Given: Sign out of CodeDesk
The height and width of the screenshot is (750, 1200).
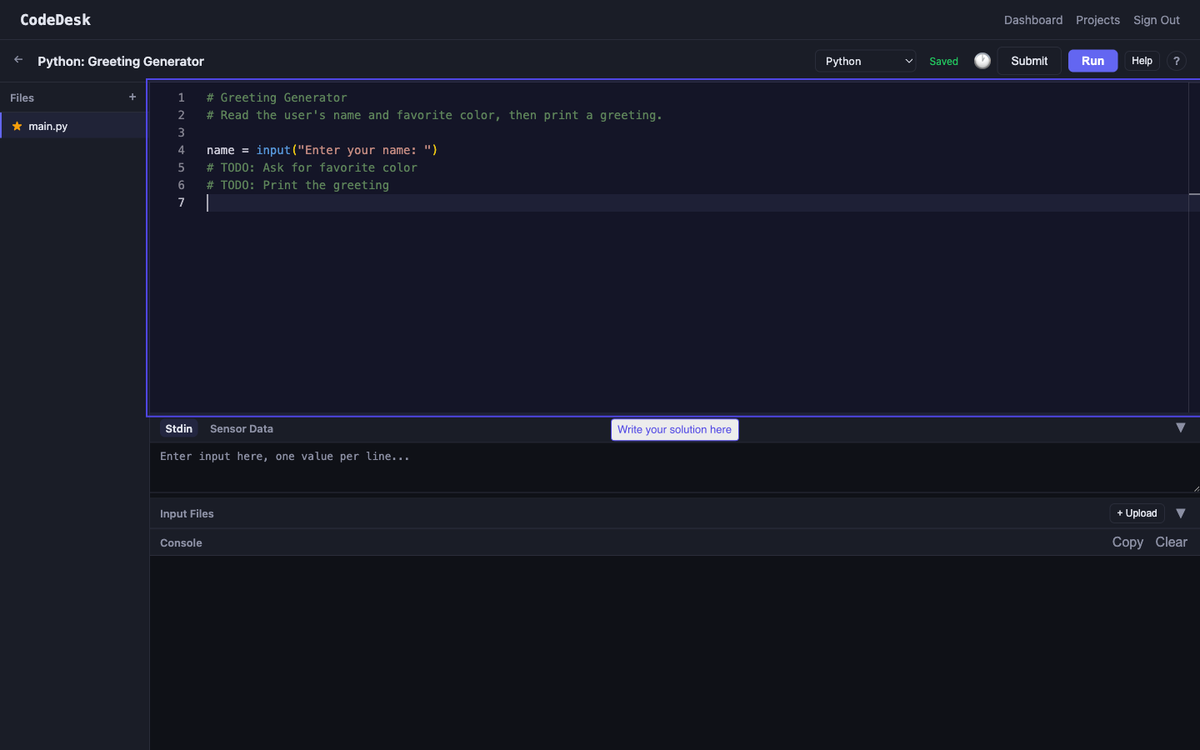Looking at the screenshot, I should pos(1156,20).
